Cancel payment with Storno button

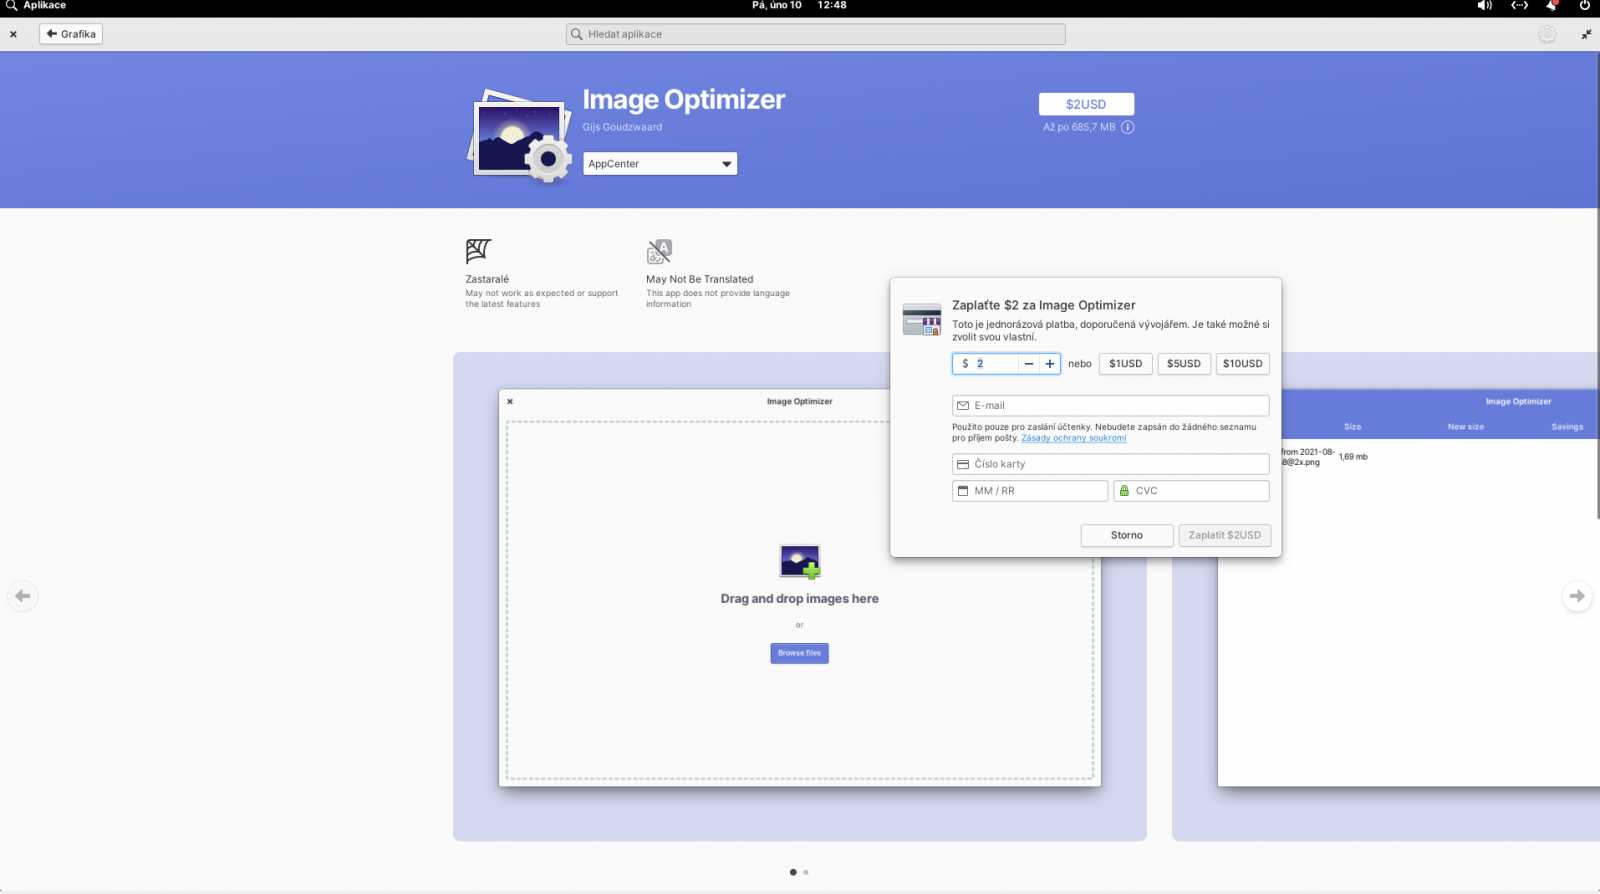1127,536
